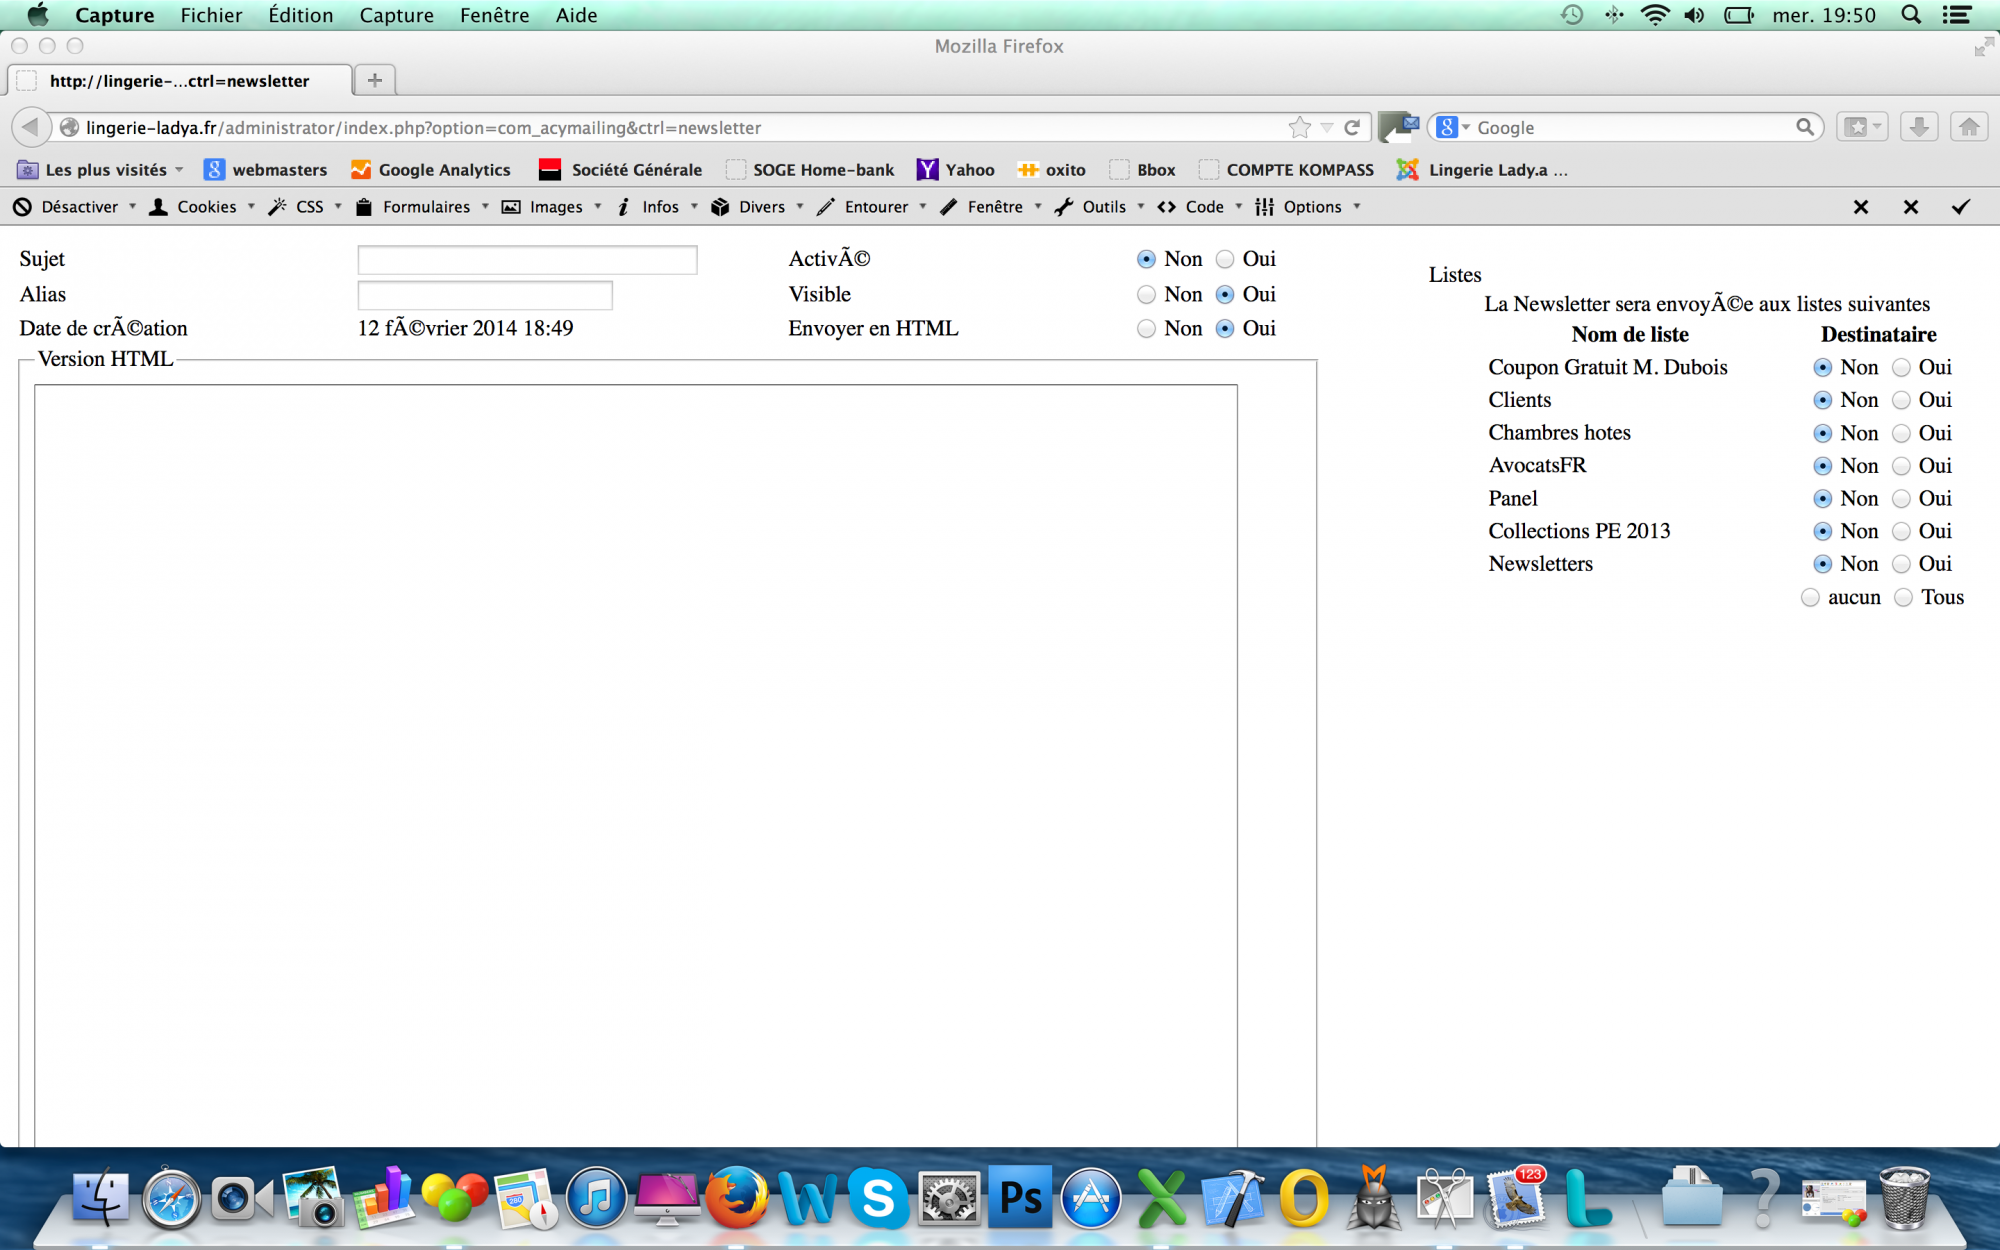
Task: Select the Tous radio button
Action: [x=1904, y=598]
